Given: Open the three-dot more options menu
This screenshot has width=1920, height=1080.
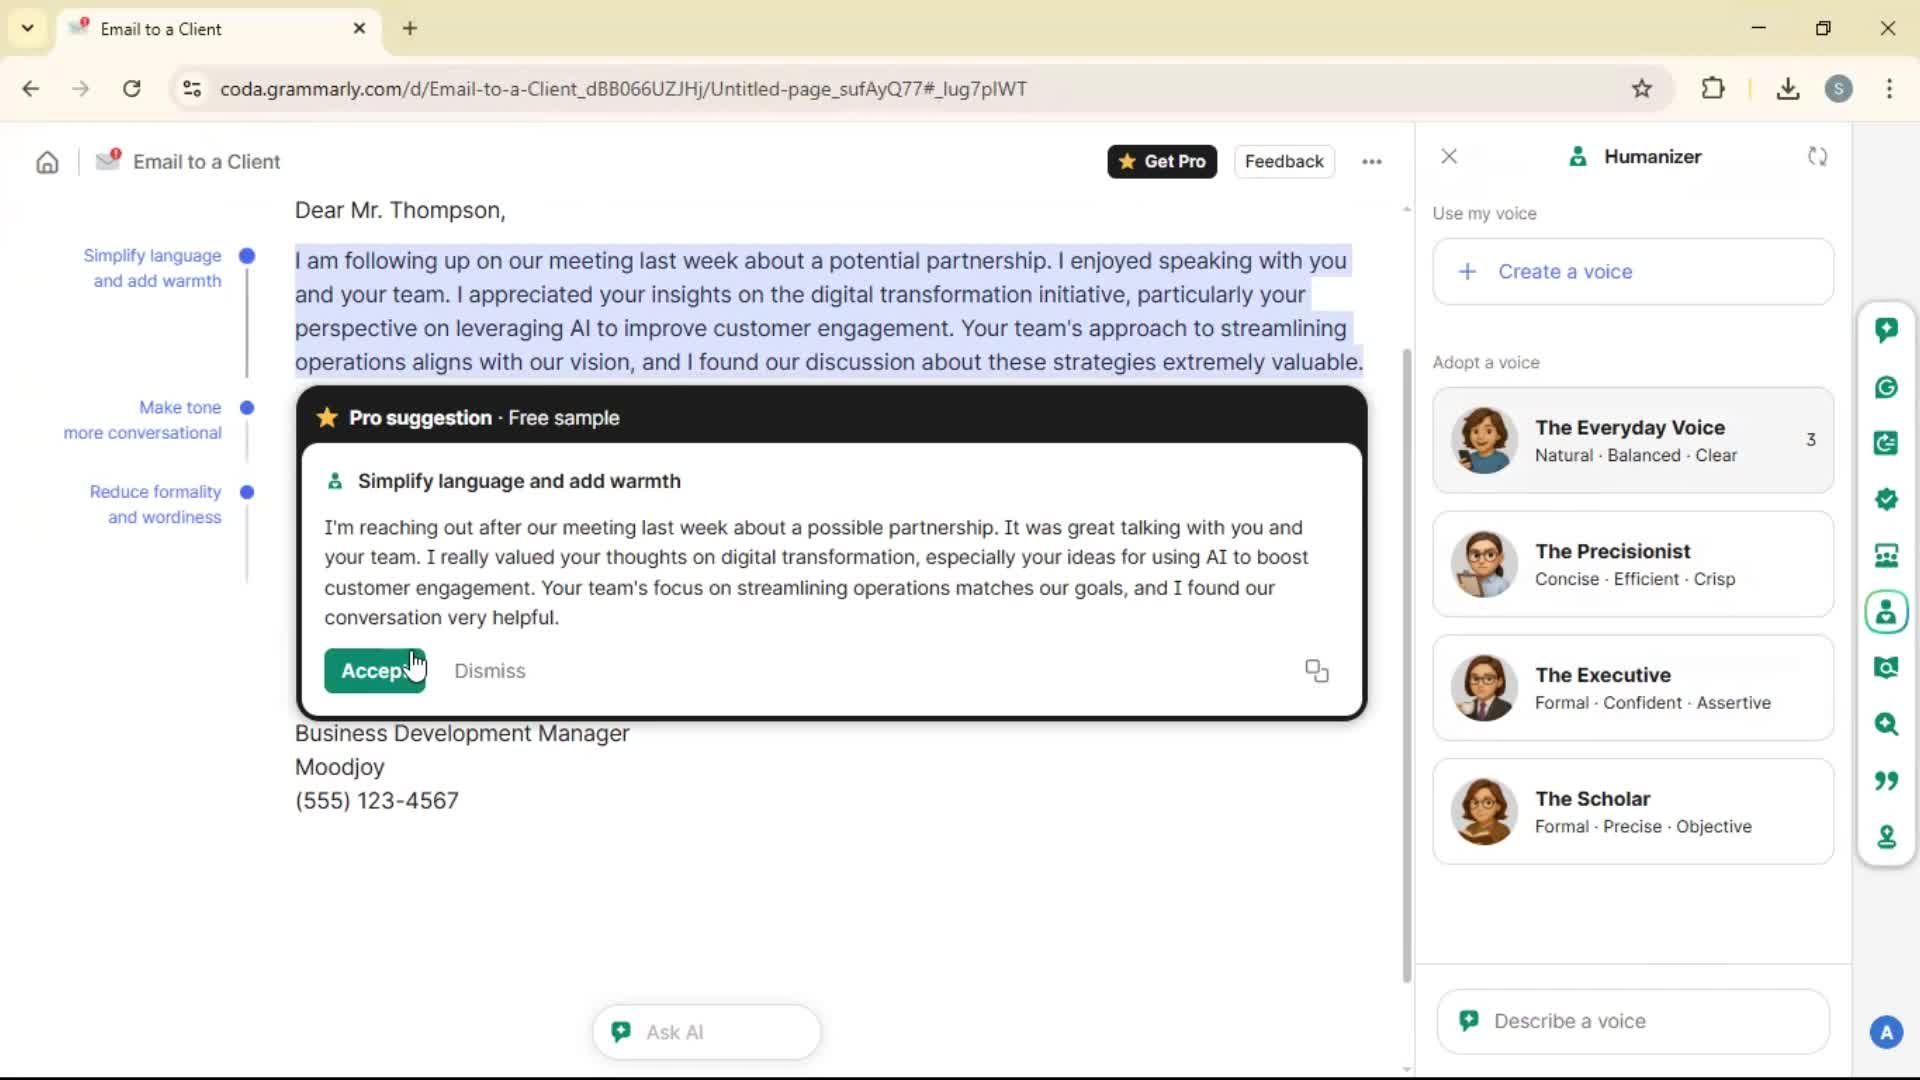Looking at the screenshot, I should [1371, 162].
